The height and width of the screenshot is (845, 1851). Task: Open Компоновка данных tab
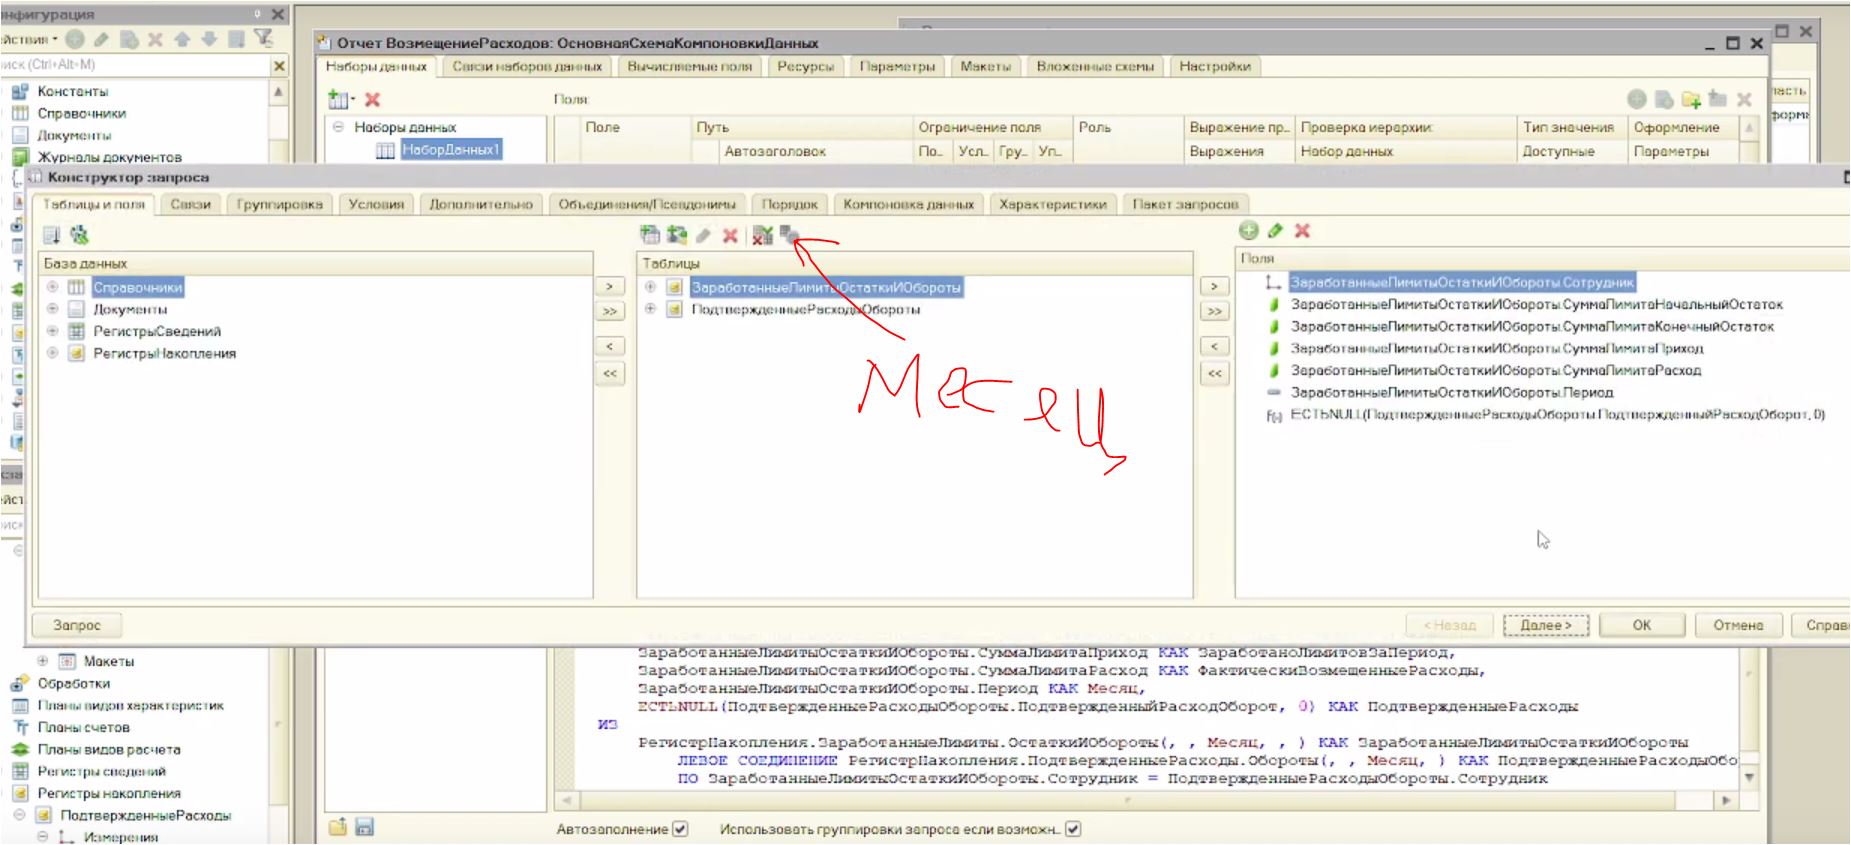pyautogui.click(x=908, y=204)
